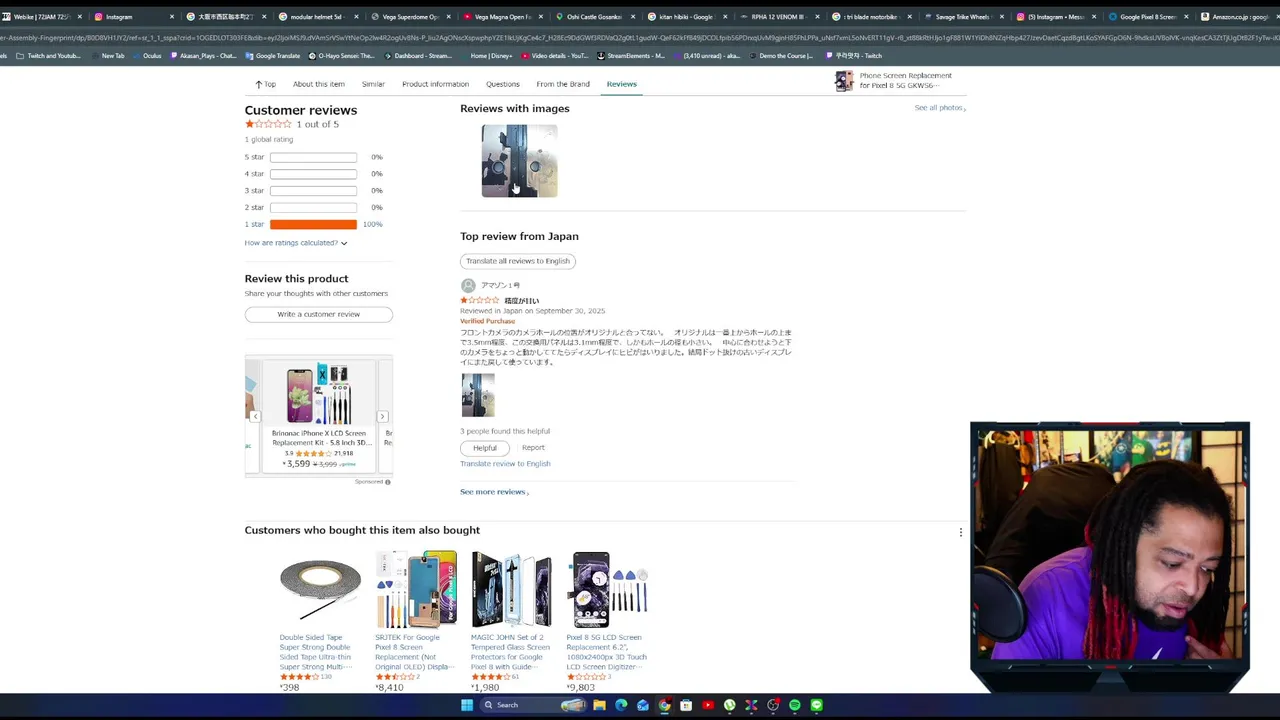
Task: Open the Twitch and Youtube bookmark
Action: tap(48, 56)
